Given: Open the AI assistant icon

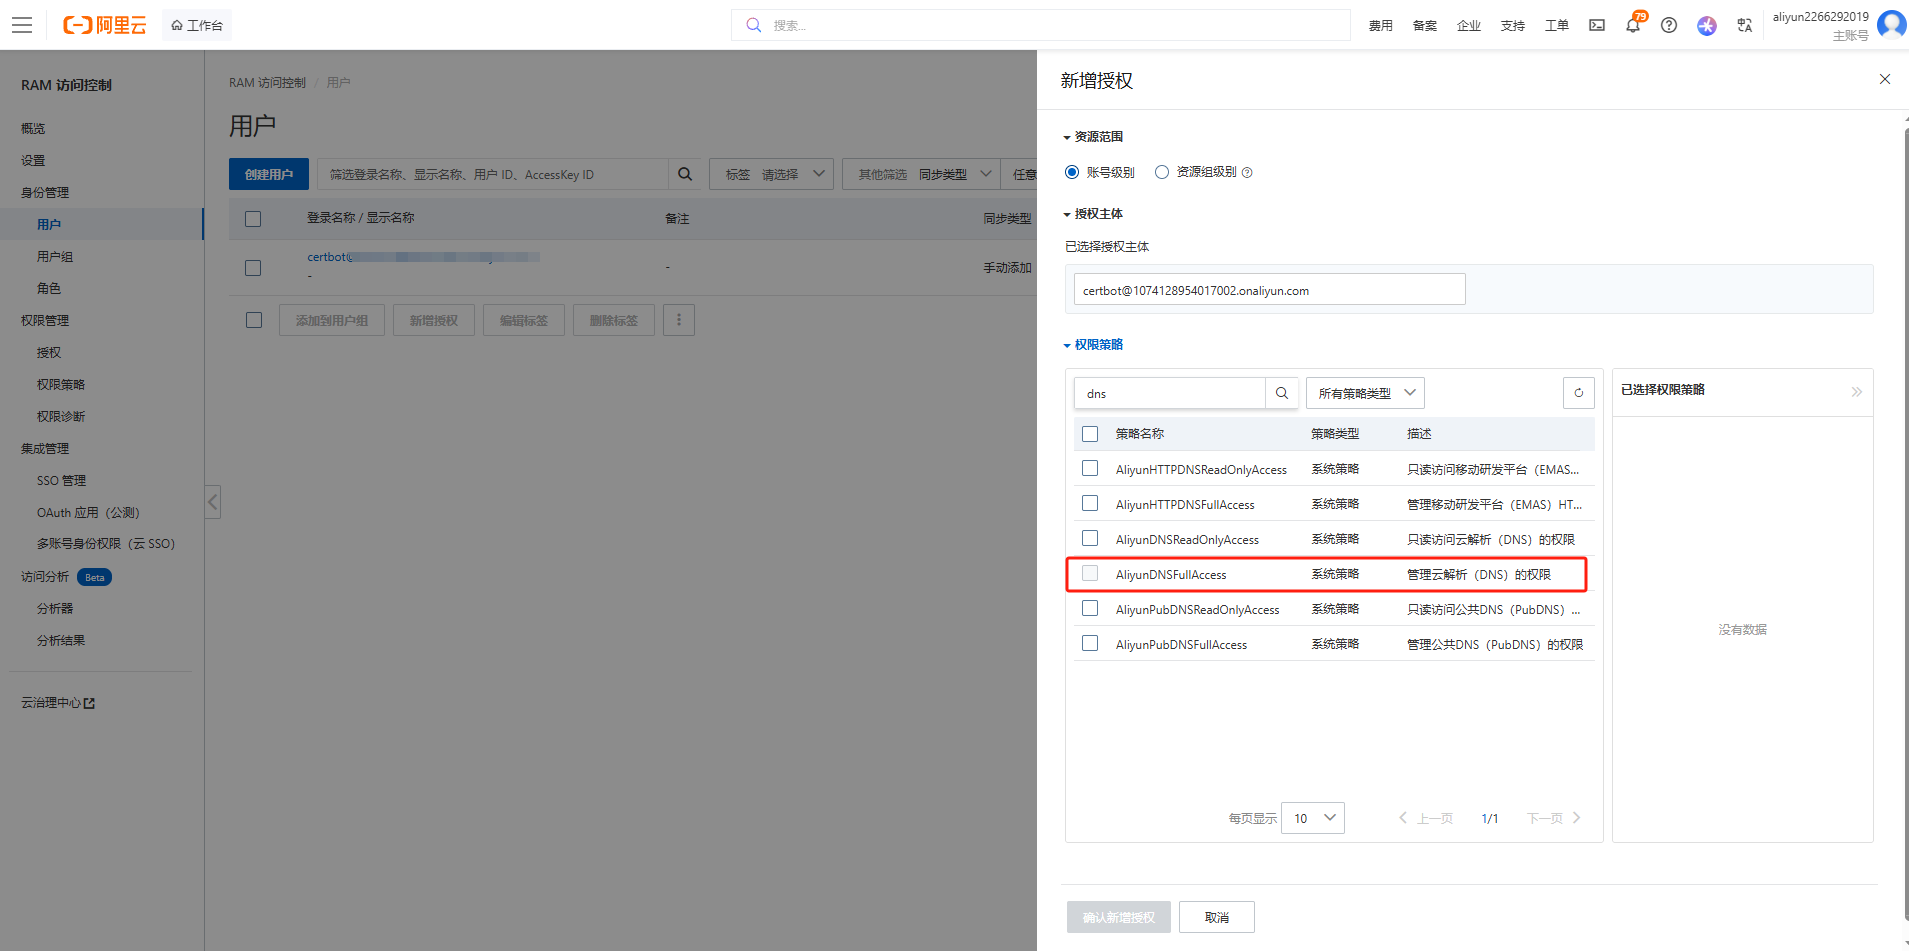Looking at the screenshot, I should click(1707, 25).
